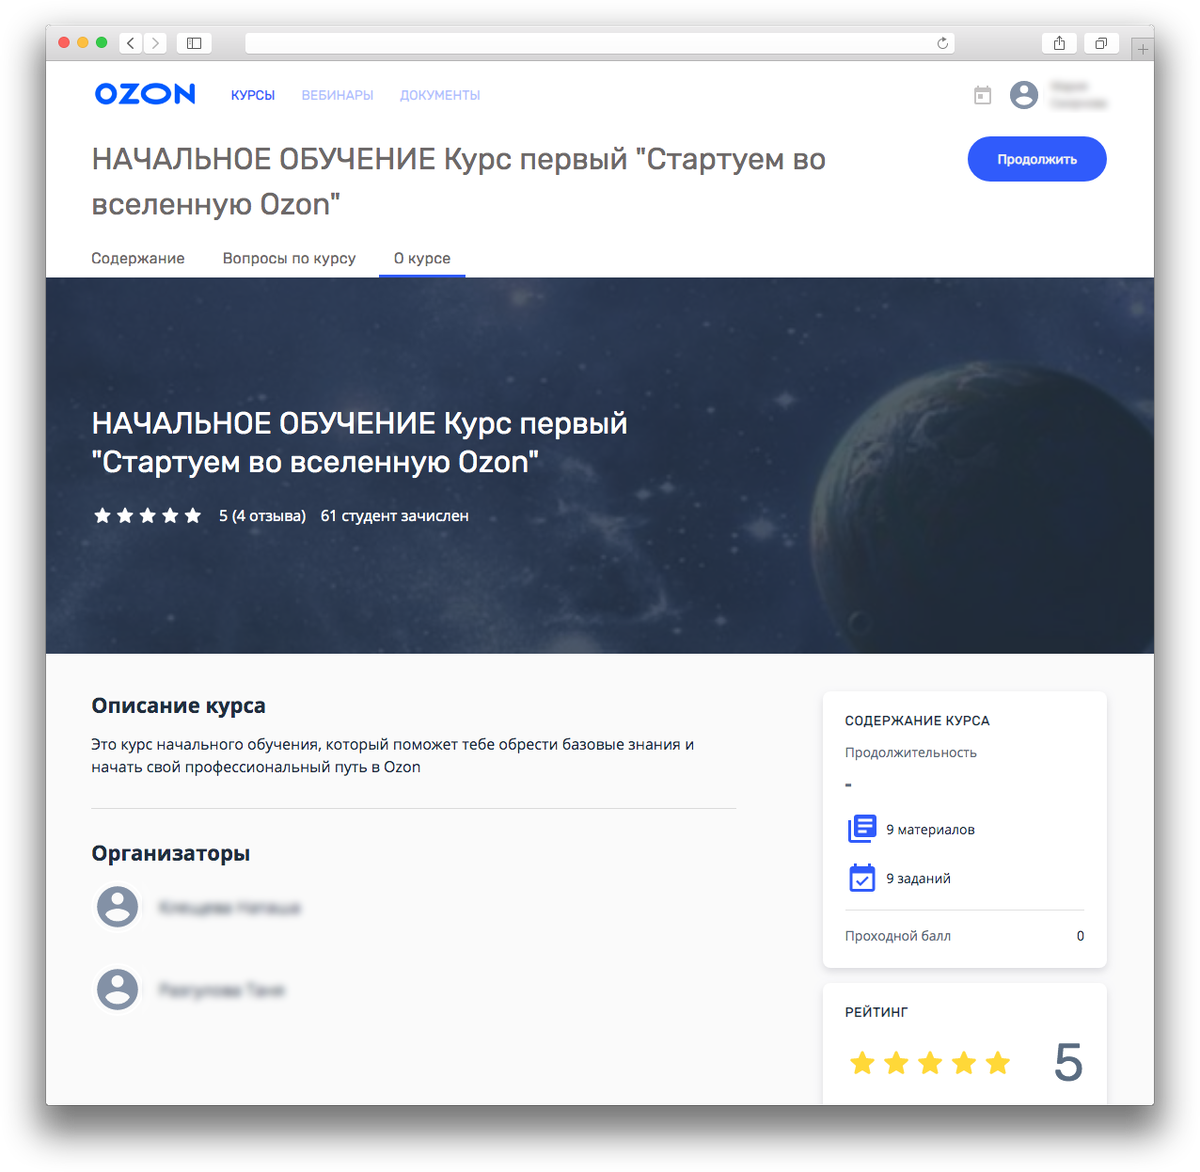Viewport: 1200px width, 1172px height.
Task: Click the yellow stars in РЕЙТИНГ card
Action: tap(930, 1063)
